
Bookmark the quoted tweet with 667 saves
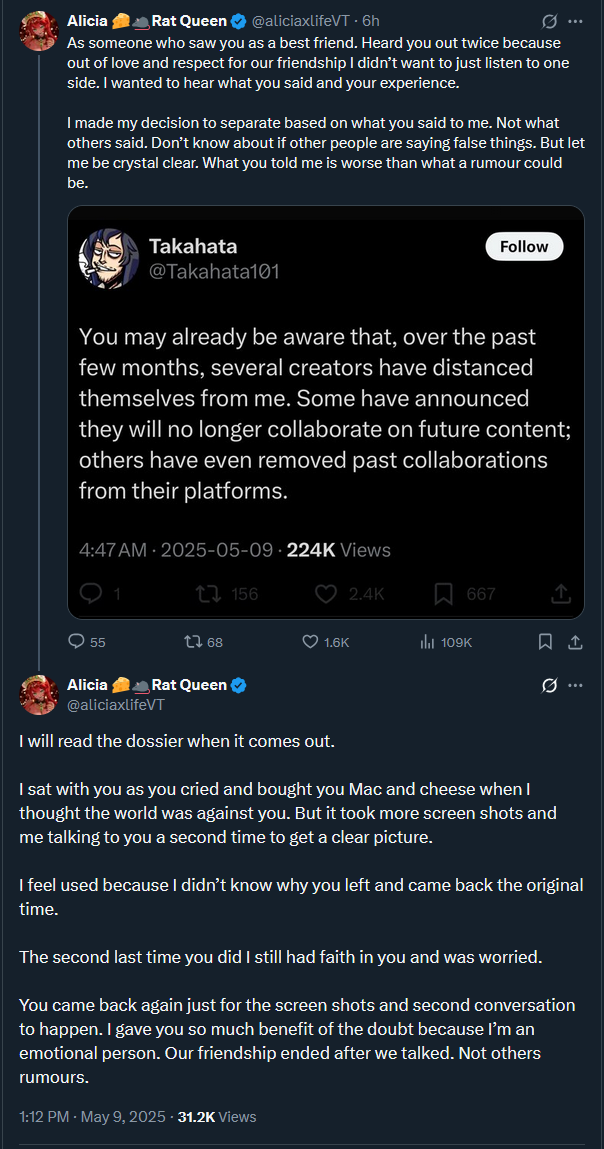[x=444, y=594]
